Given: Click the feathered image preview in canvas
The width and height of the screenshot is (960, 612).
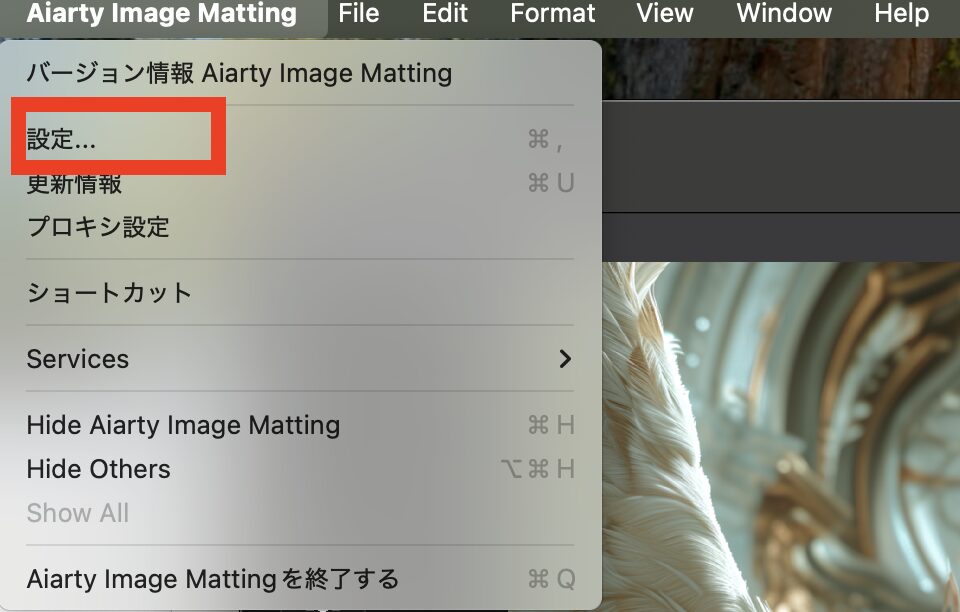Looking at the screenshot, I should click(x=781, y=437).
